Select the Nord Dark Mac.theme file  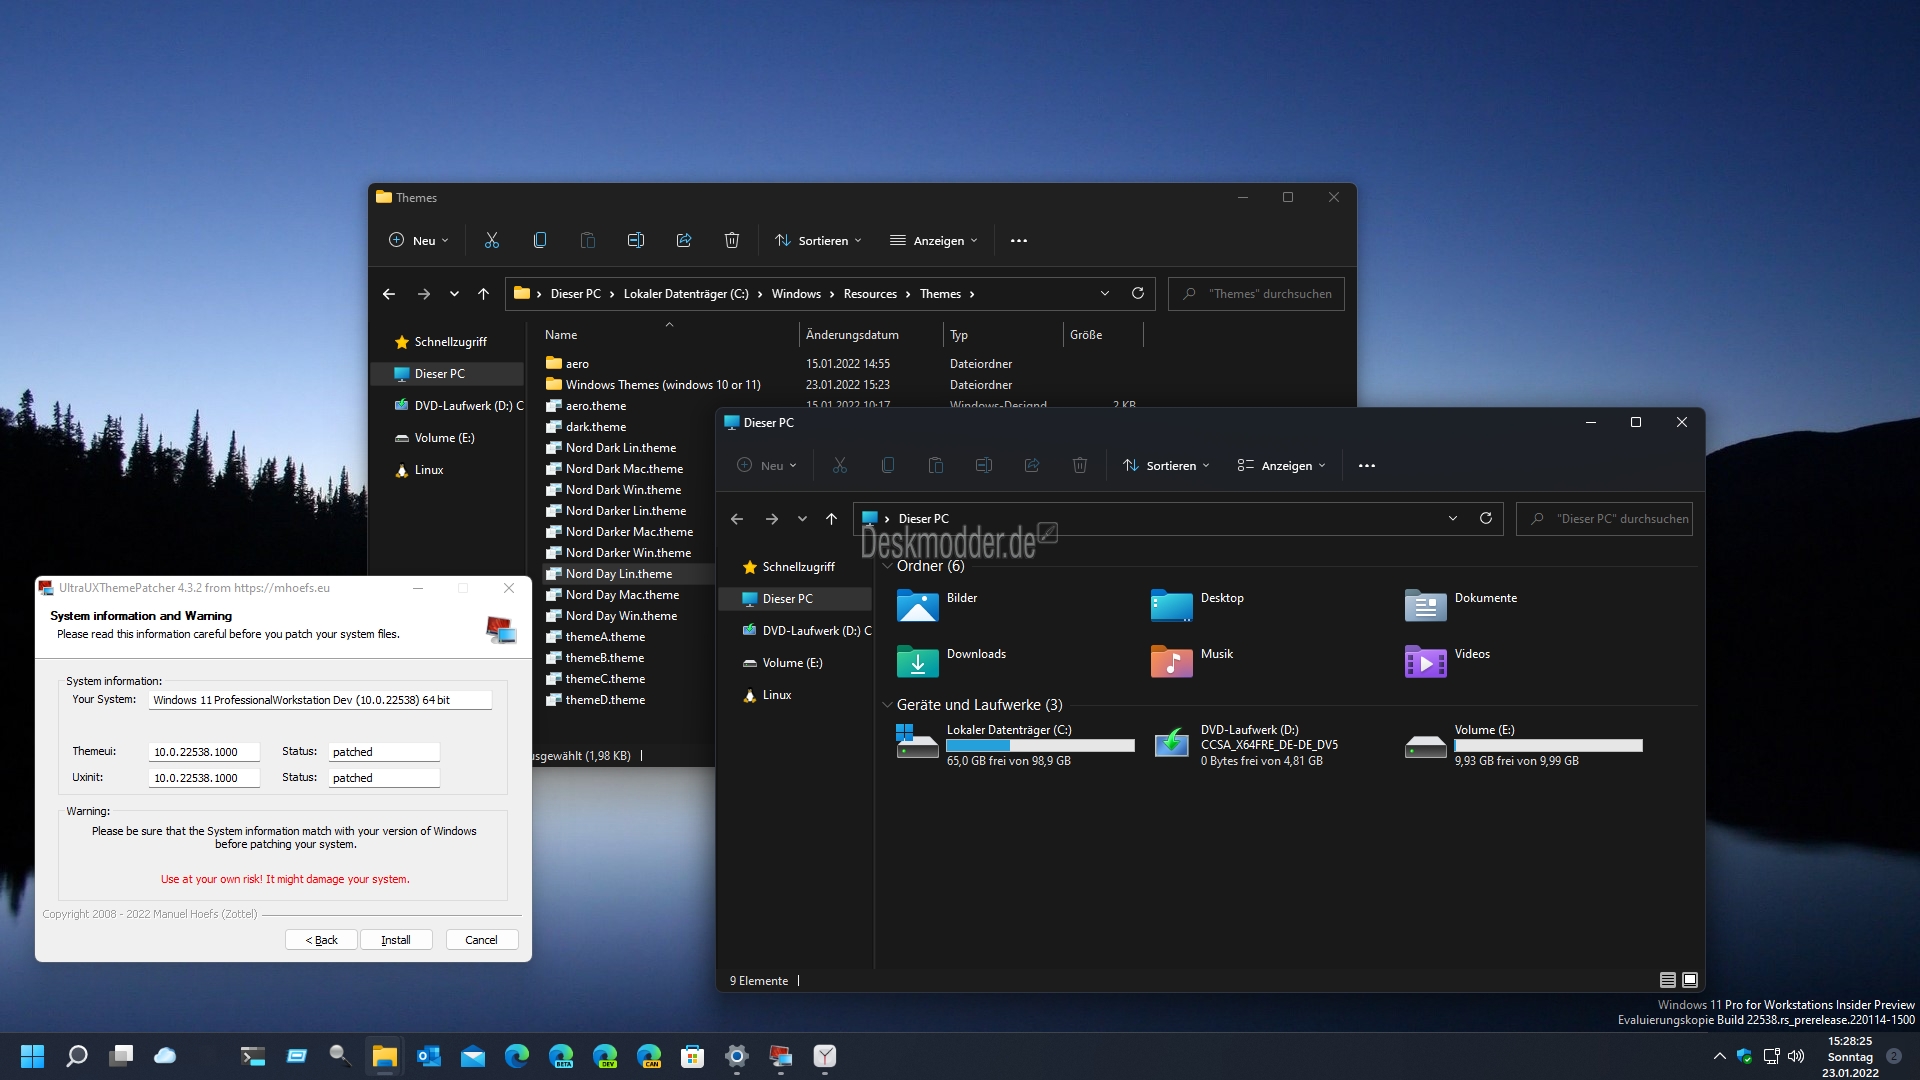624,468
